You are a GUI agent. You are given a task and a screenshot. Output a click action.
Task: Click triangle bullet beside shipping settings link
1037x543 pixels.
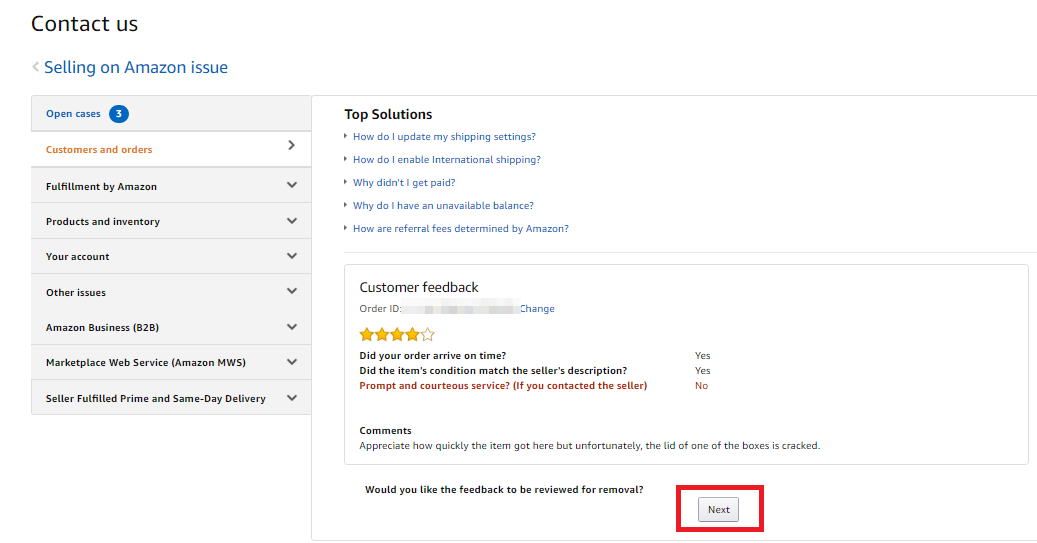(346, 136)
